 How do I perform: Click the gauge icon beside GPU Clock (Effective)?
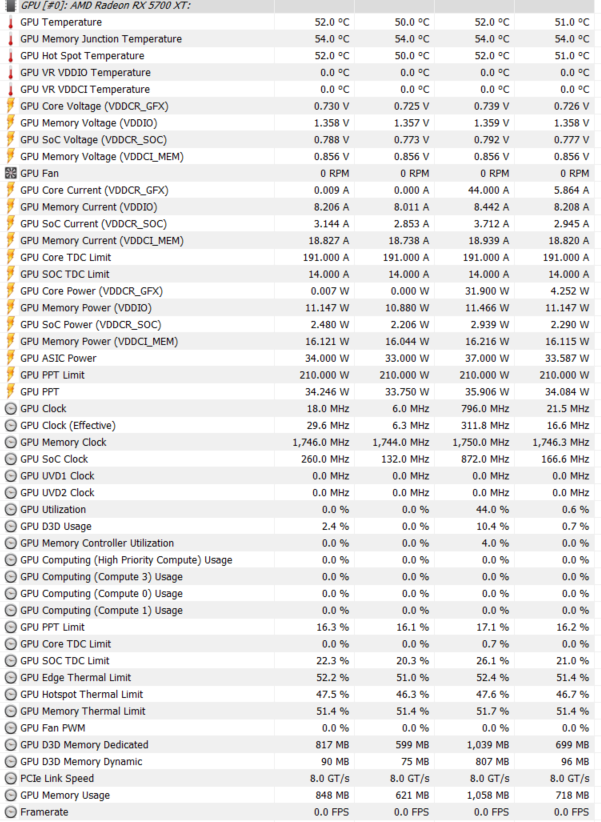tap(10, 426)
